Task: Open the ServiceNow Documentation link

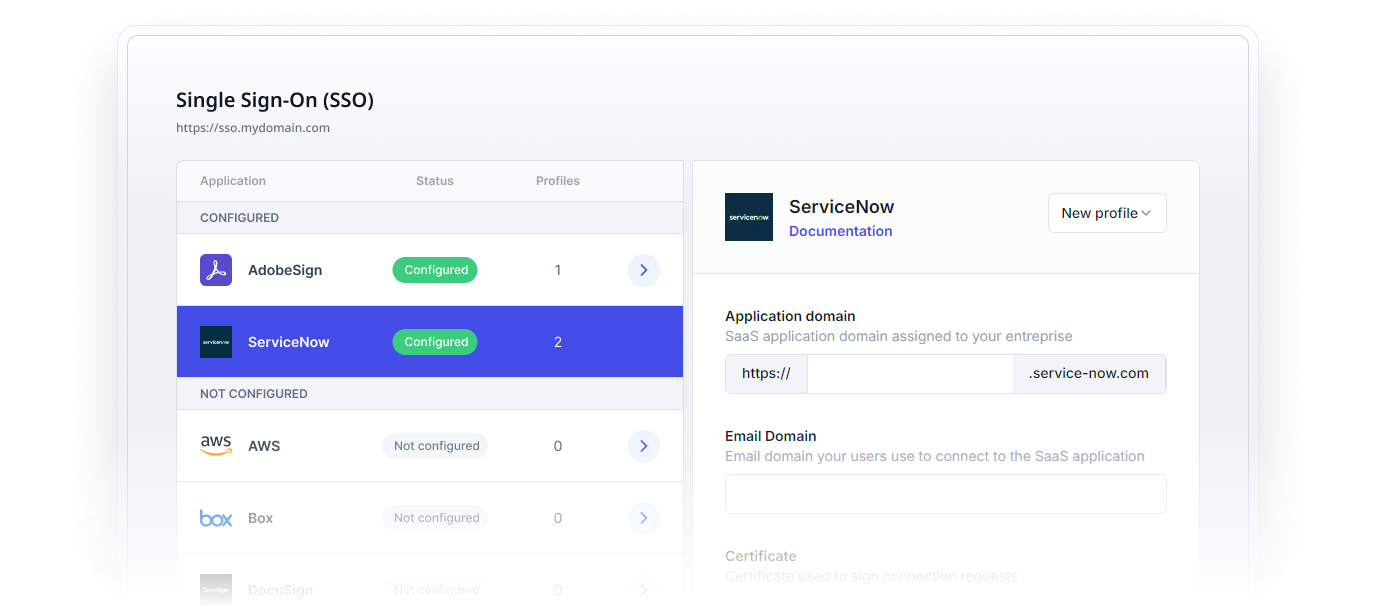Action: (x=840, y=231)
